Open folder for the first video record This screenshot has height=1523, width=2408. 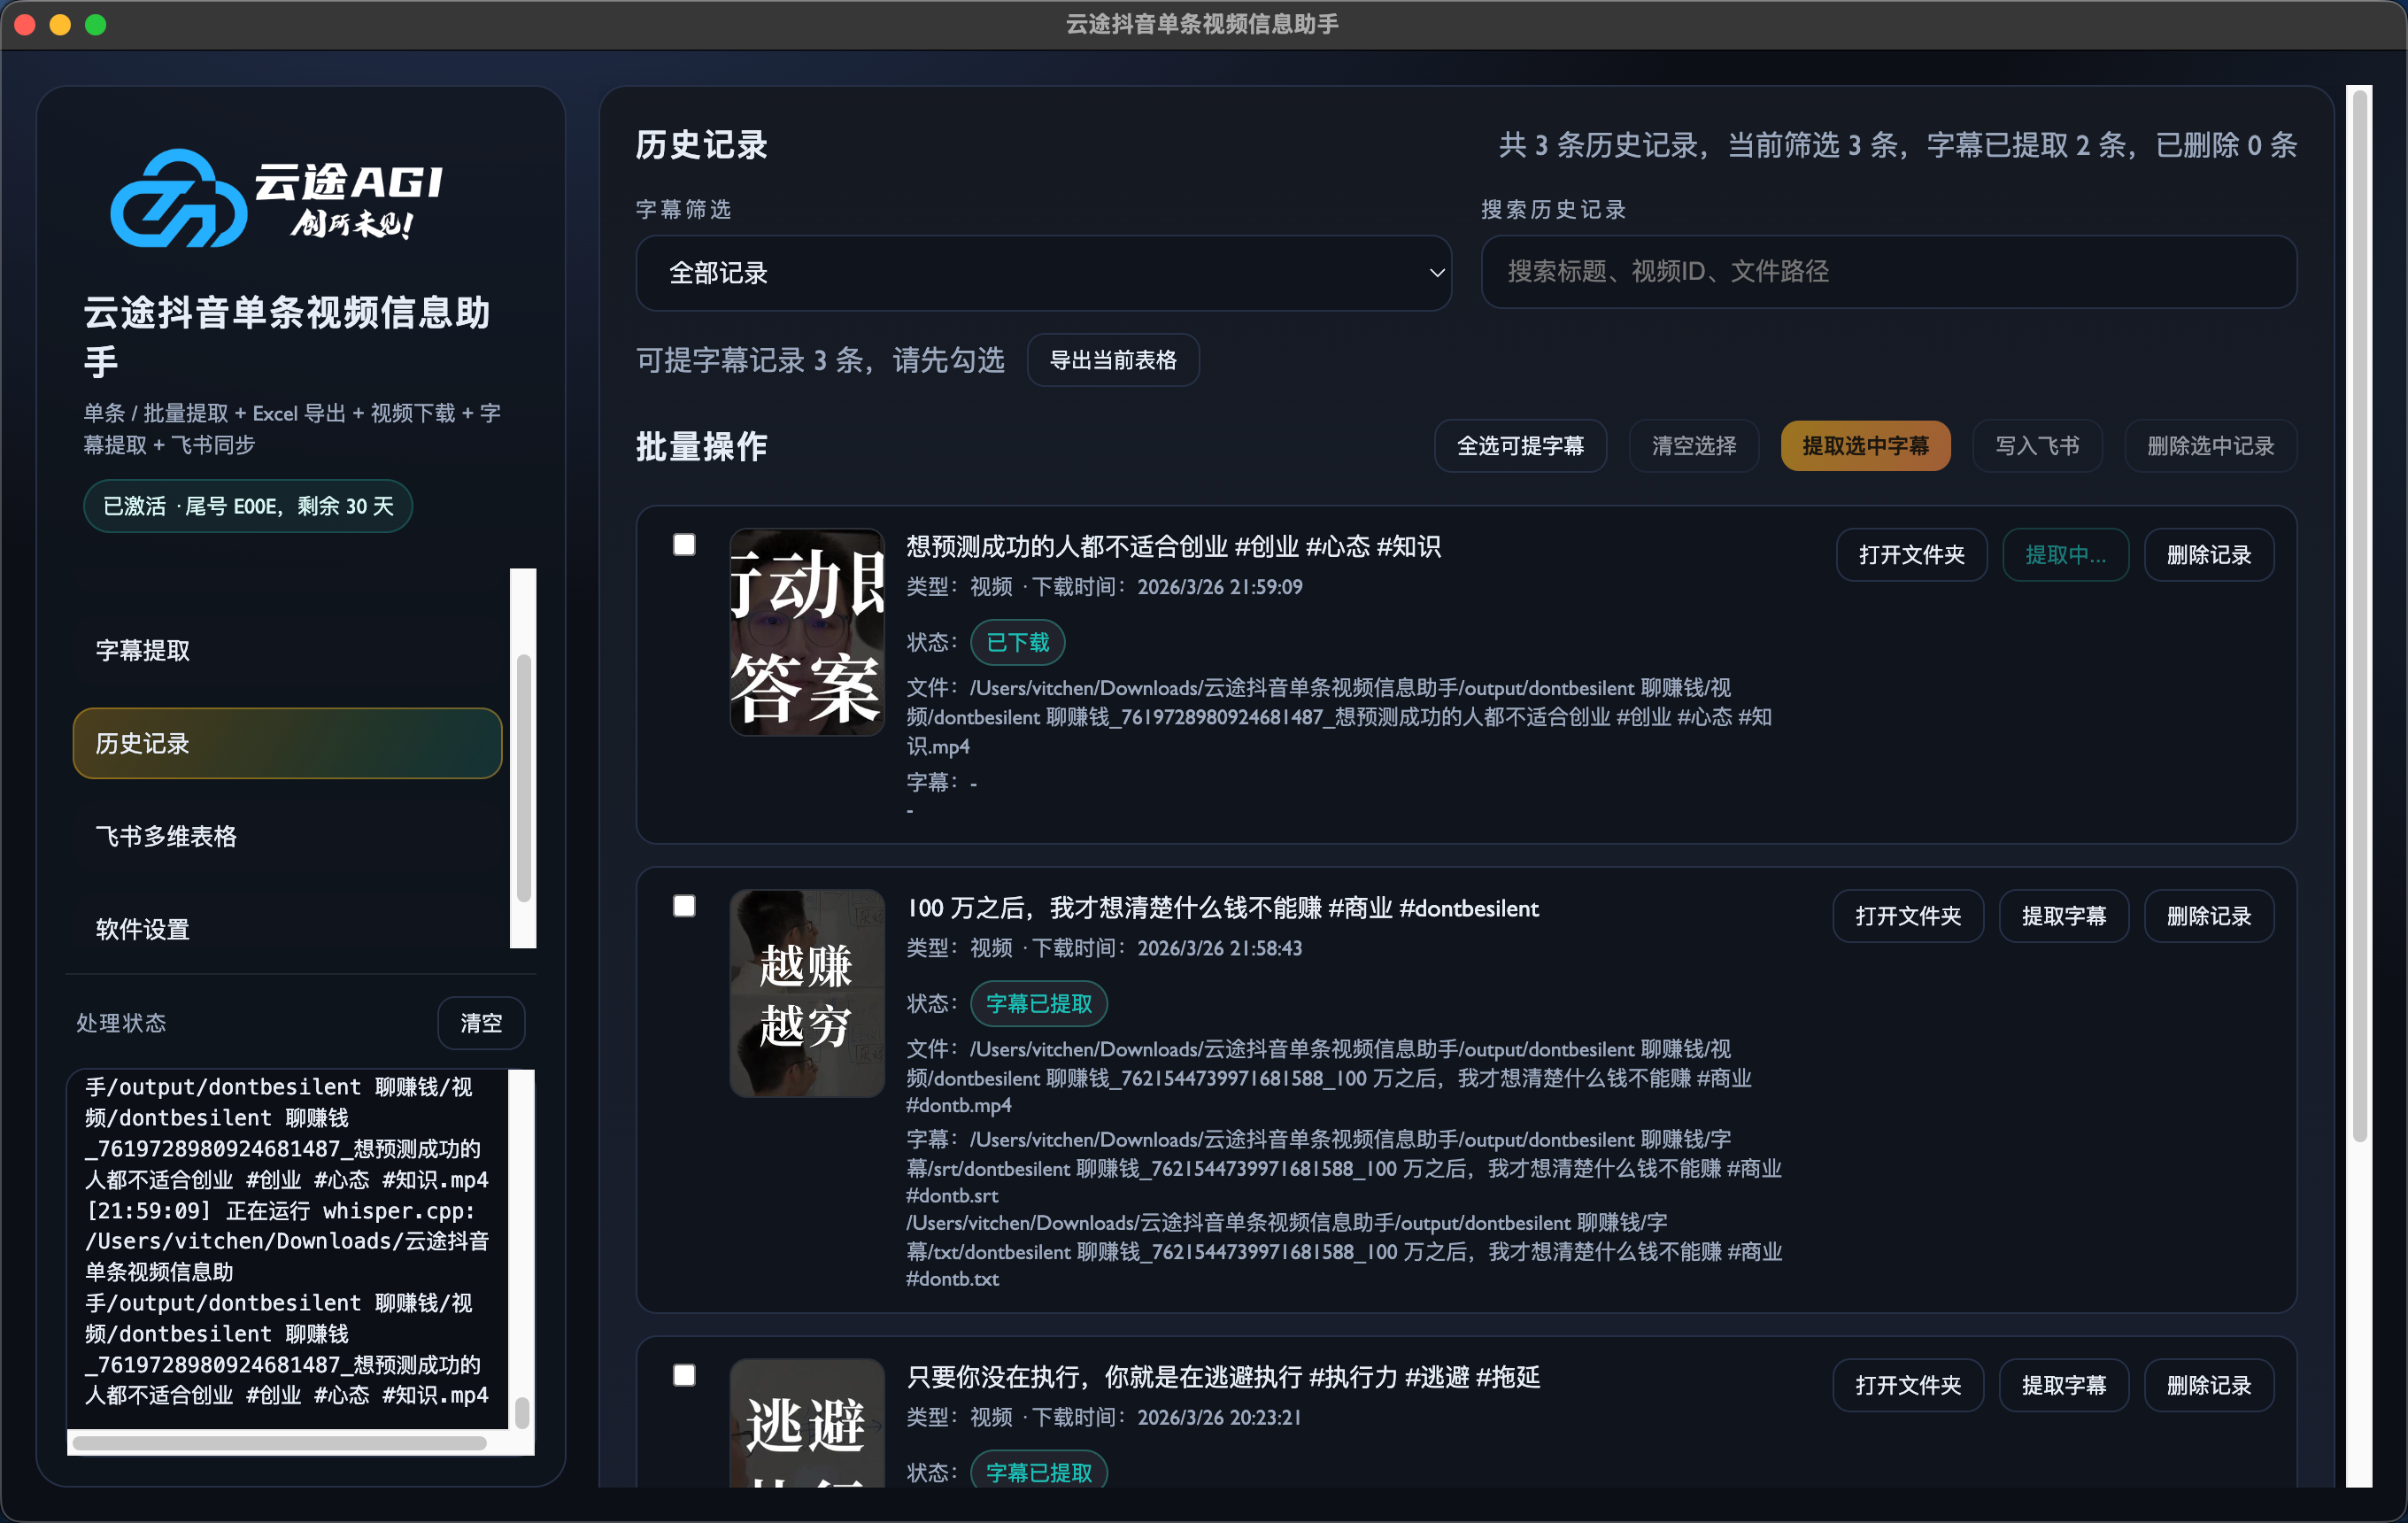tap(1911, 554)
